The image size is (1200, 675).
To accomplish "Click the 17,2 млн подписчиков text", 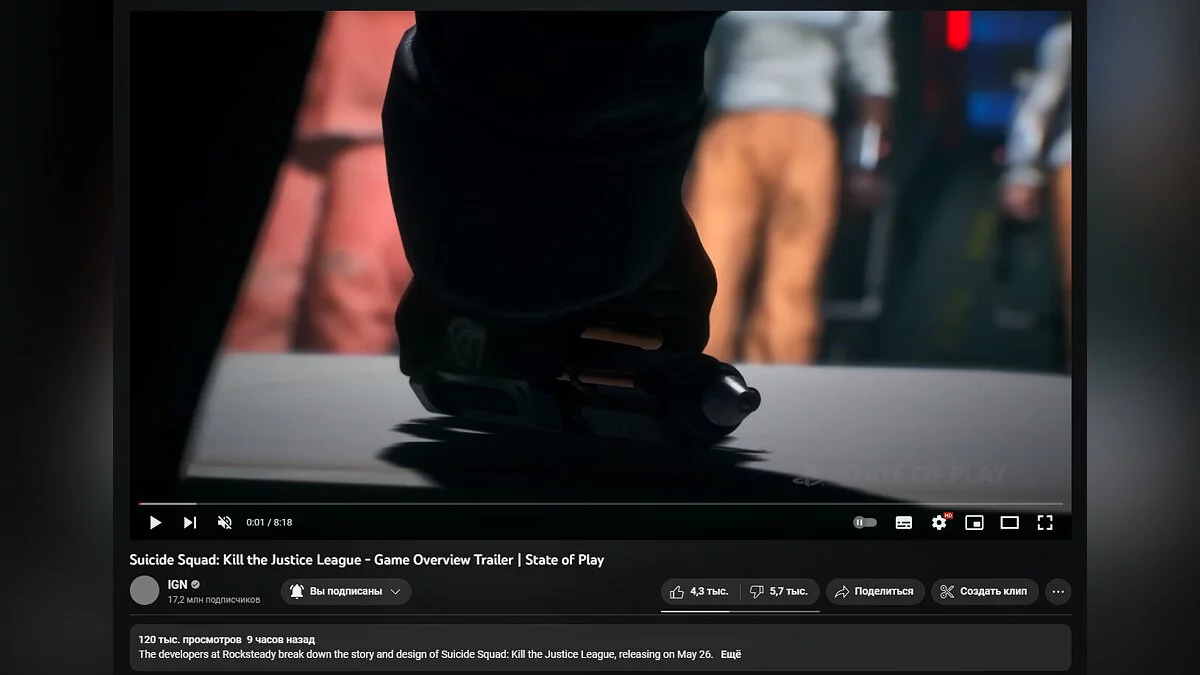I will [x=214, y=600].
